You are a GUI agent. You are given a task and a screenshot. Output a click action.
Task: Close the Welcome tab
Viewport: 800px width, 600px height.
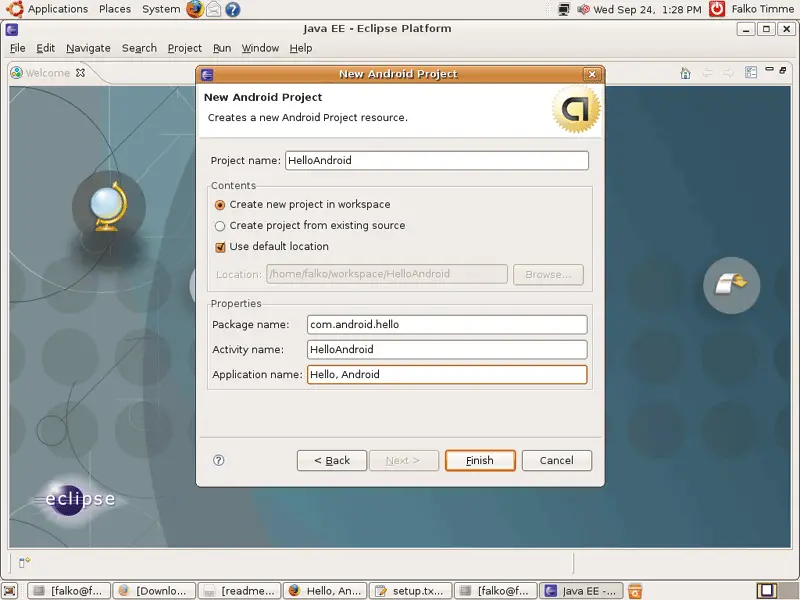click(x=80, y=72)
